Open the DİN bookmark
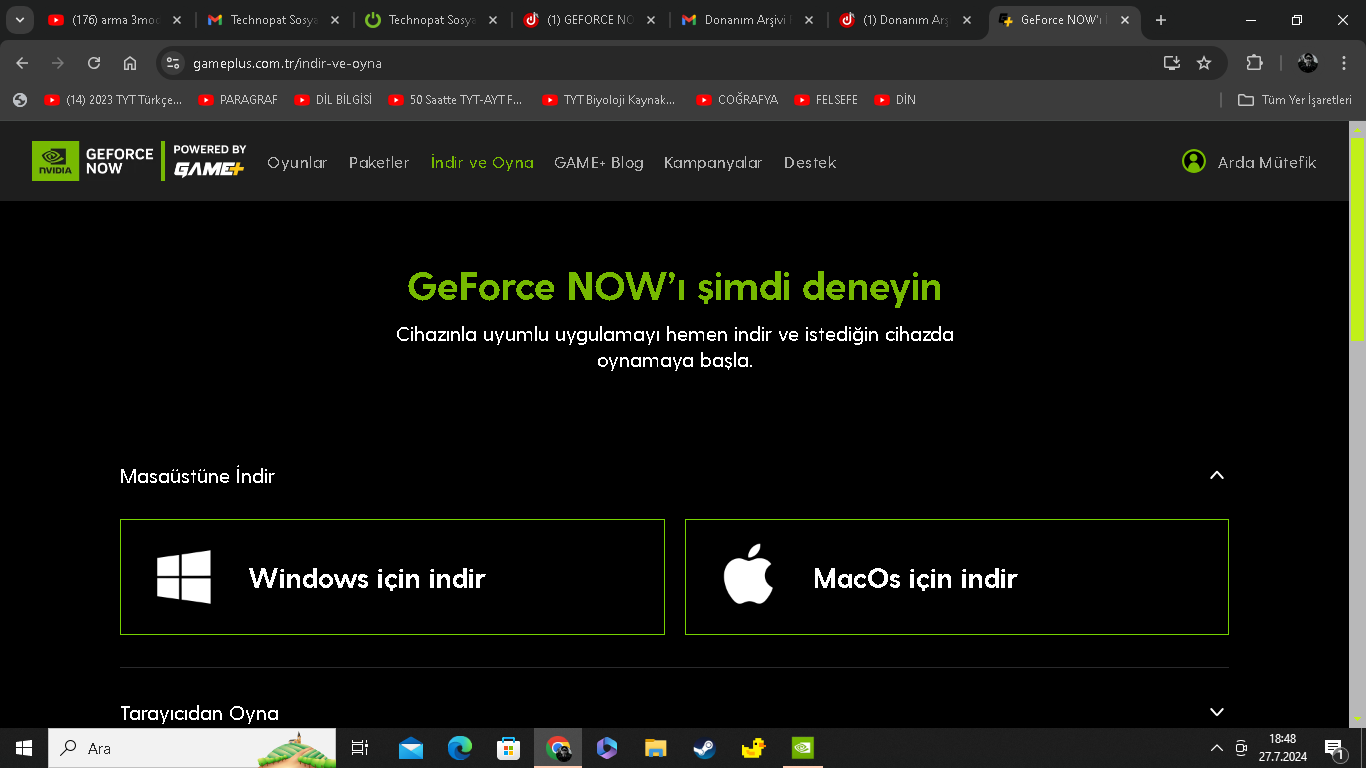Image resolution: width=1366 pixels, height=768 pixels. (894, 100)
